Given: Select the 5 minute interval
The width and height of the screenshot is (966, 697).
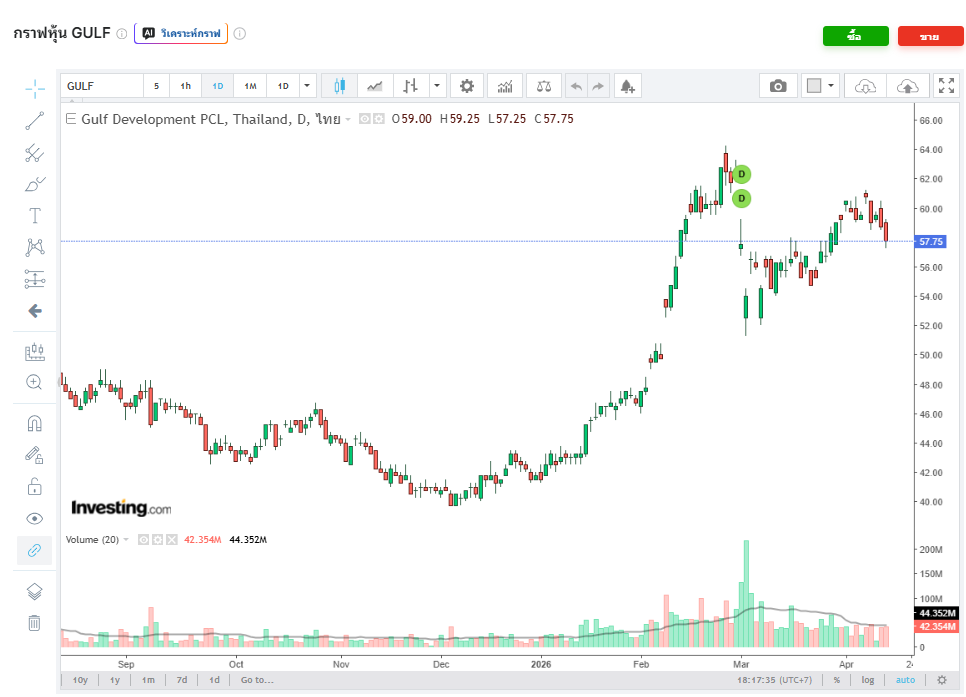Looking at the screenshot, I should [156, 86].
